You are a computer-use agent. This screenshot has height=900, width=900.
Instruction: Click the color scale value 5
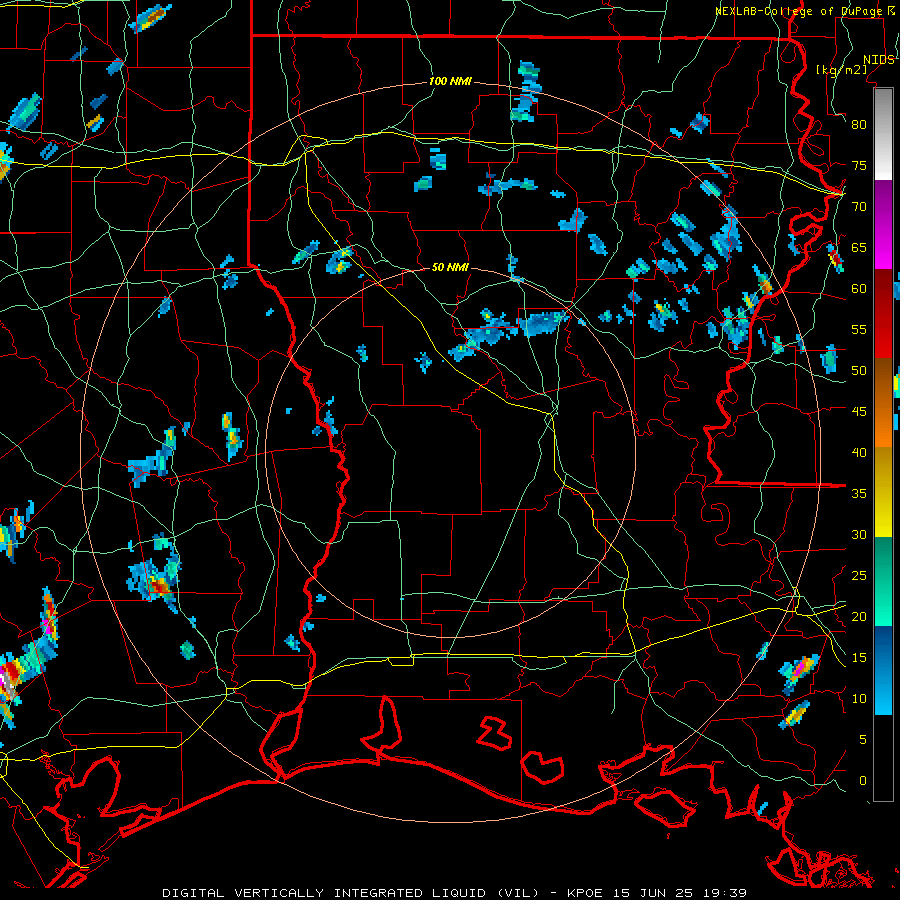point(863,740)
